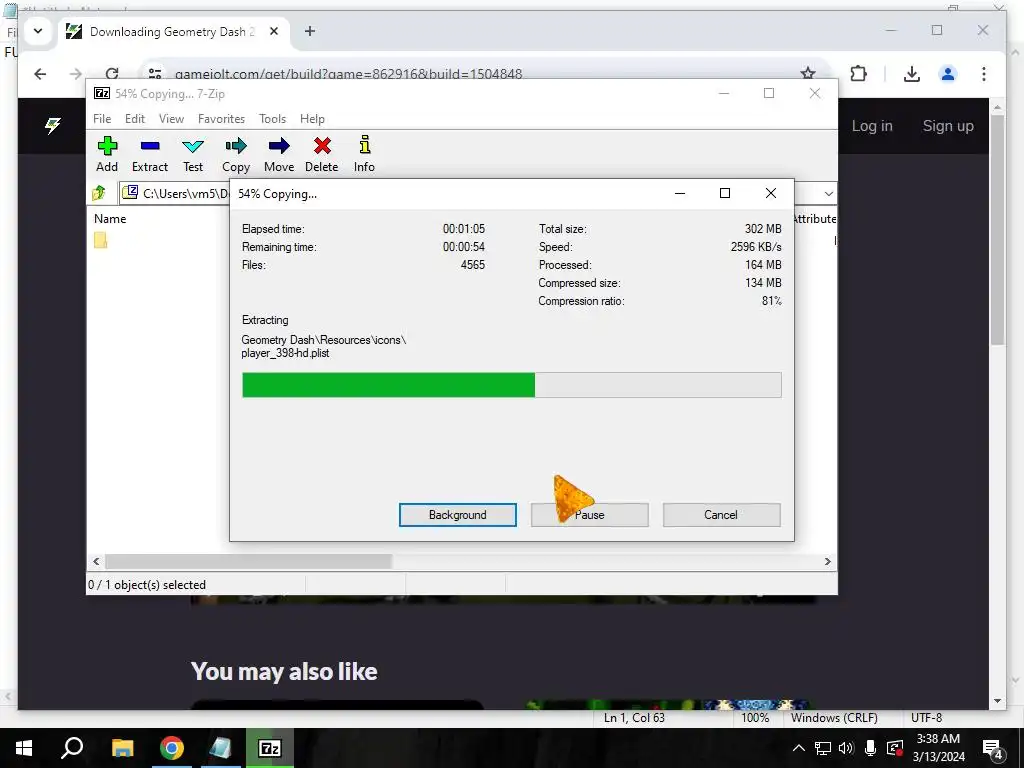Click the 100% zoom in Notepad status bar

point(755,718)
